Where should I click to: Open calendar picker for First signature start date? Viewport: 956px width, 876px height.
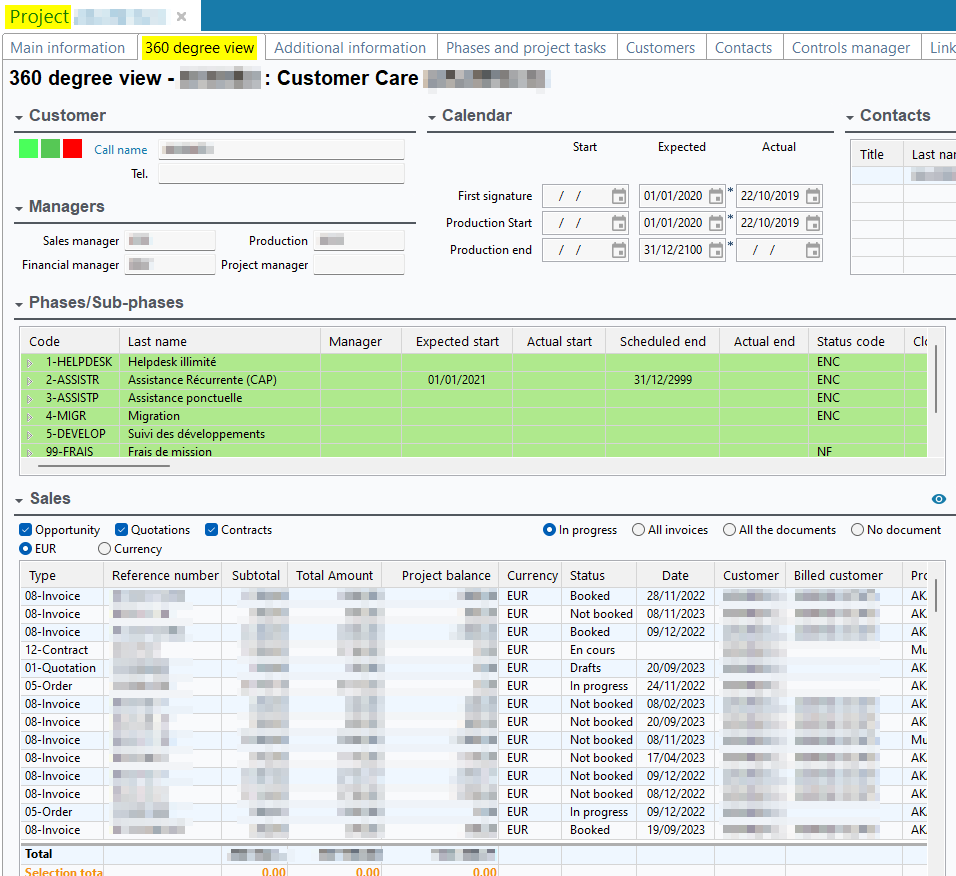[619, 197]
